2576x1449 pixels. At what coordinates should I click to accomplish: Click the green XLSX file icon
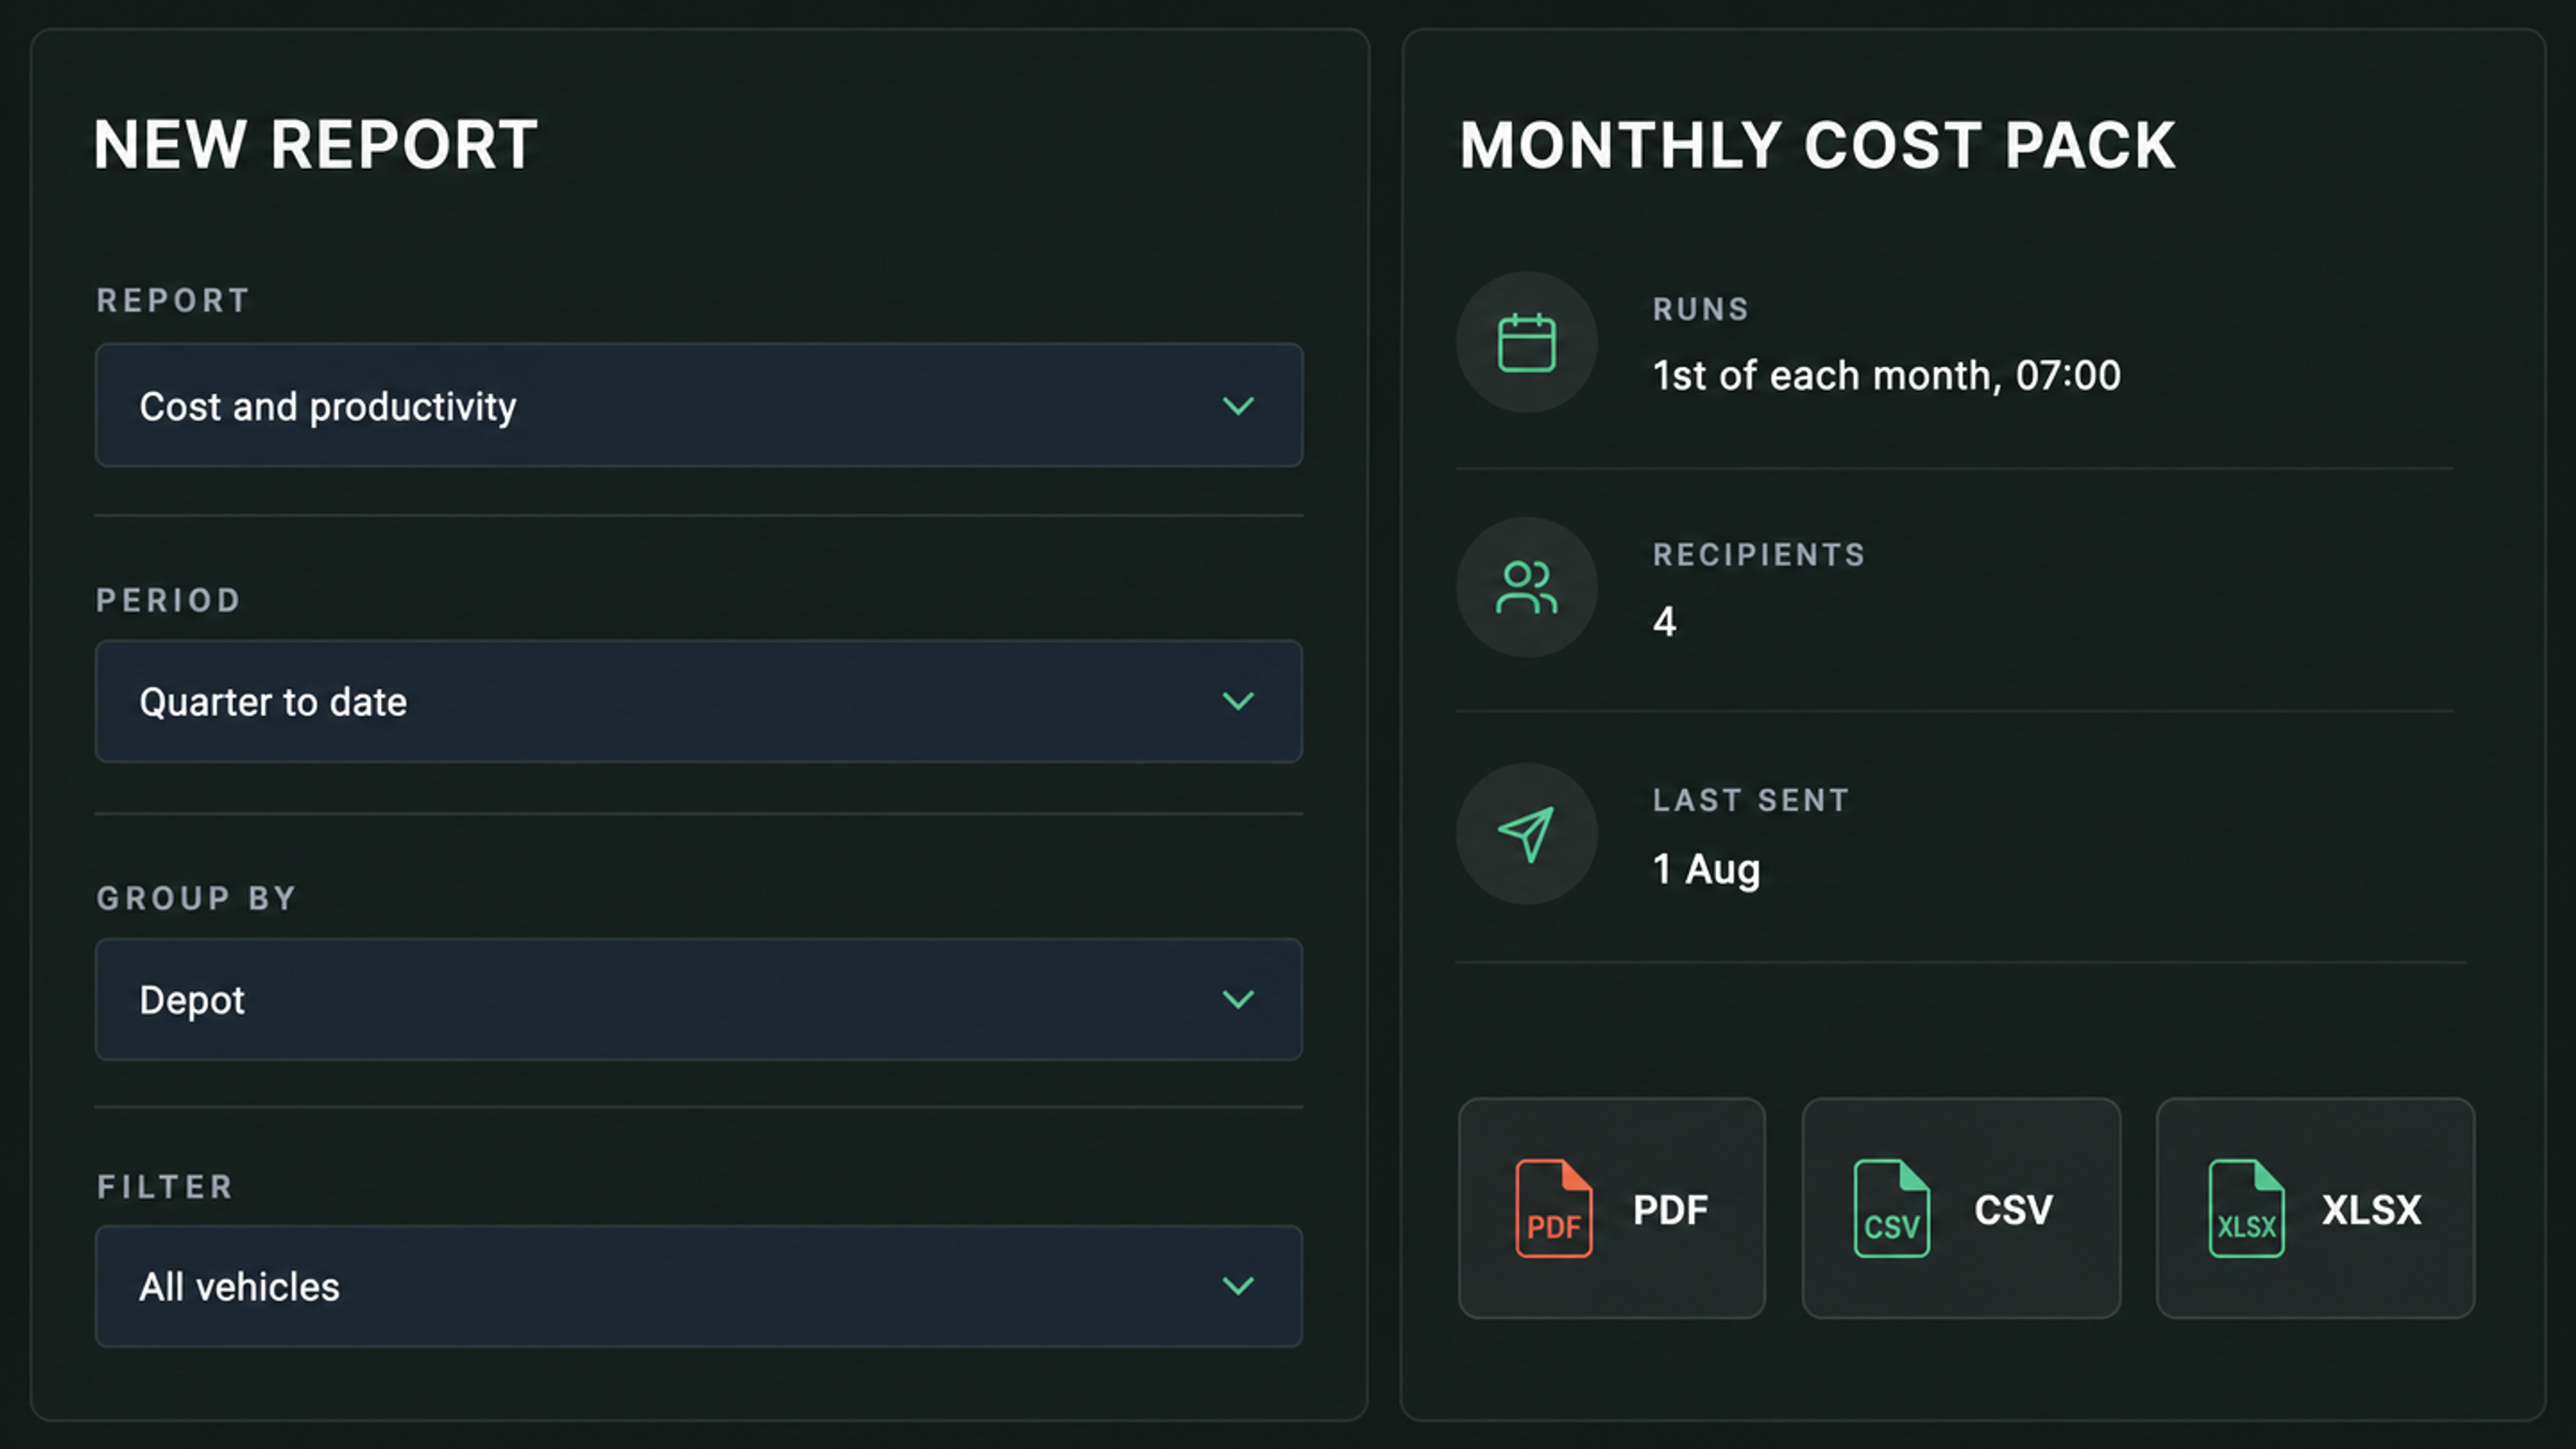coord(2246,1208)
